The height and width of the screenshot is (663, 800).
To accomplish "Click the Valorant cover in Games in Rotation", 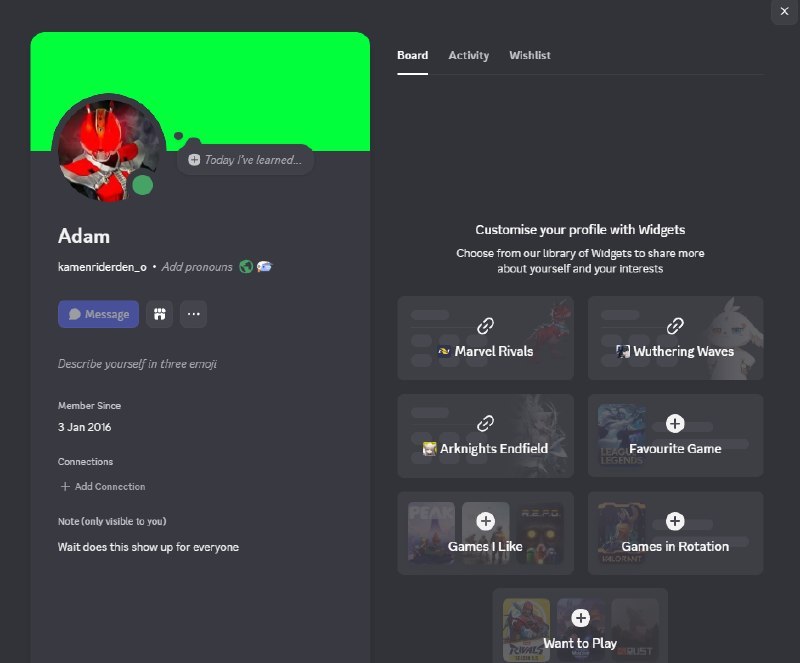I will click(621, 533).
